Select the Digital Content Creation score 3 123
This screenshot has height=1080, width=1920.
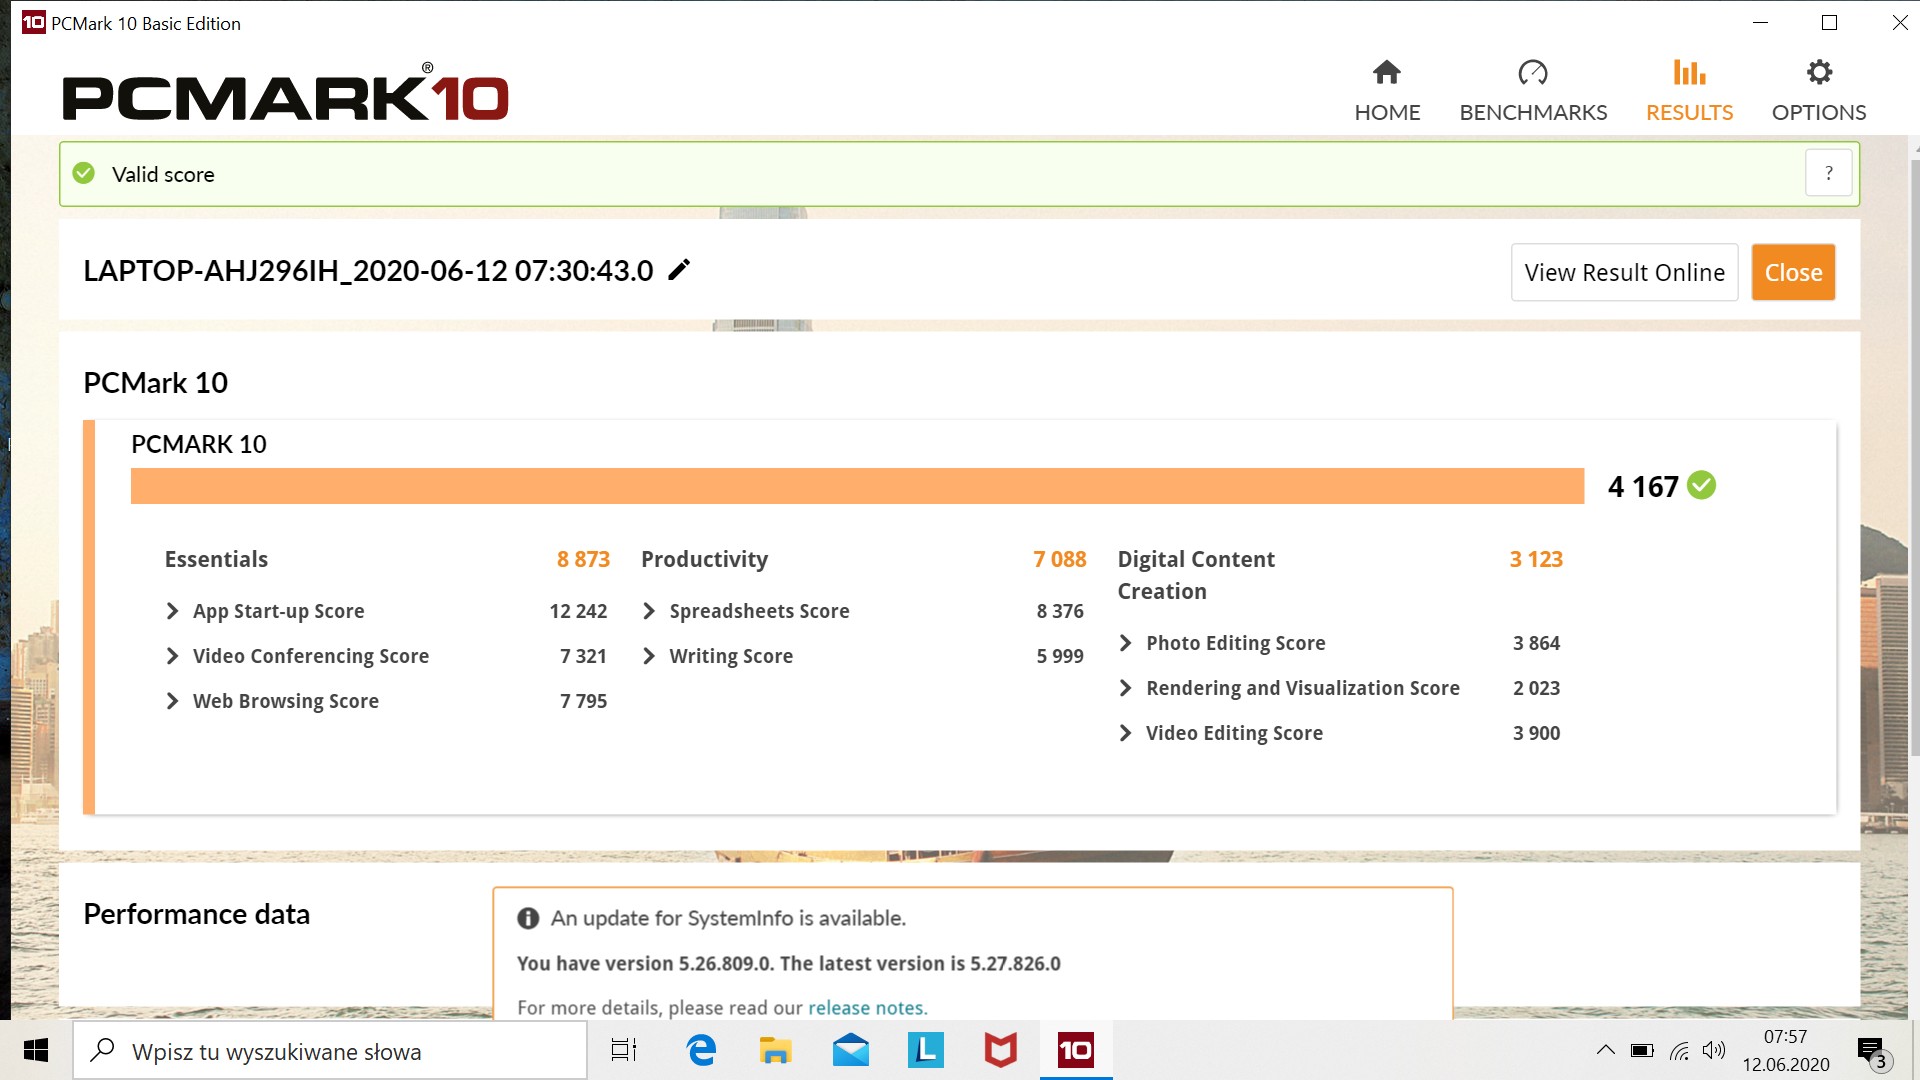coord(1536,559)
